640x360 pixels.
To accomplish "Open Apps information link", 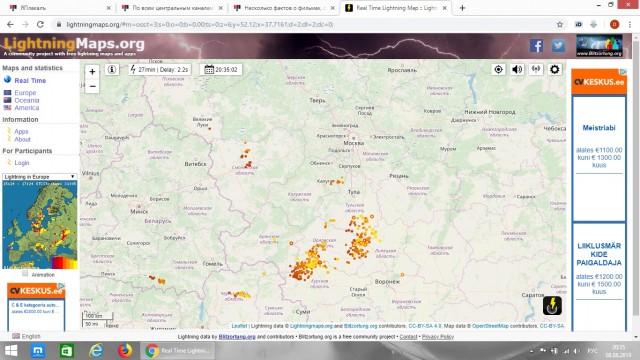I will [21, 131].
